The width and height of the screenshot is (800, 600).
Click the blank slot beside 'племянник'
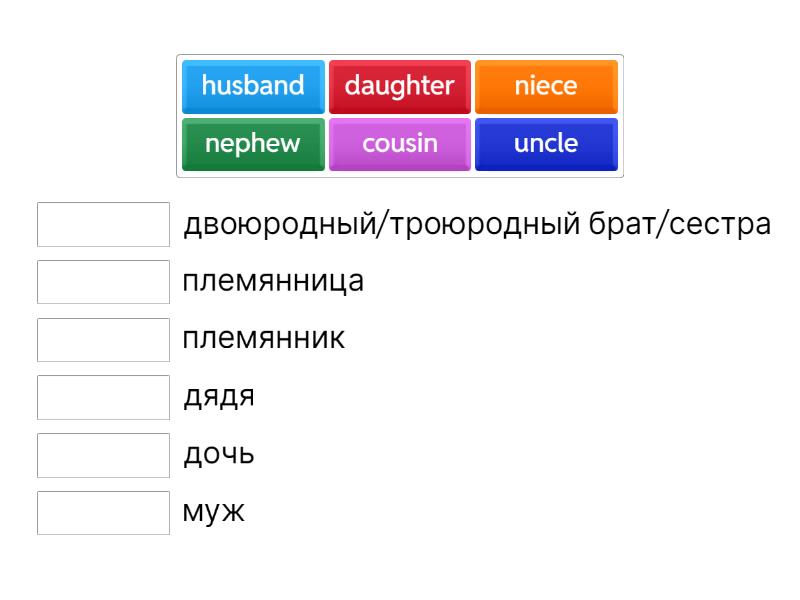tap(104, 339)
